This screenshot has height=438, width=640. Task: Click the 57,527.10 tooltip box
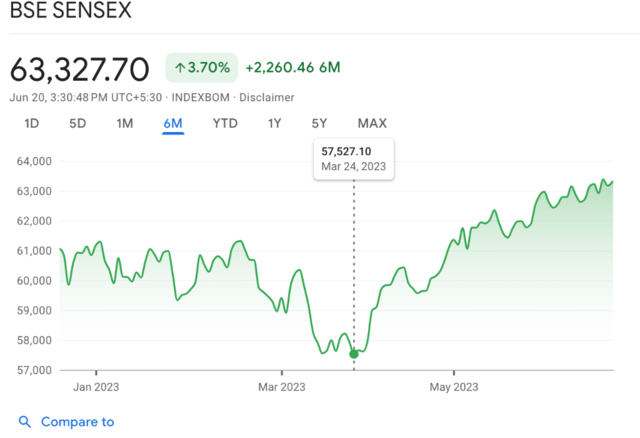[x=354, y=159]
